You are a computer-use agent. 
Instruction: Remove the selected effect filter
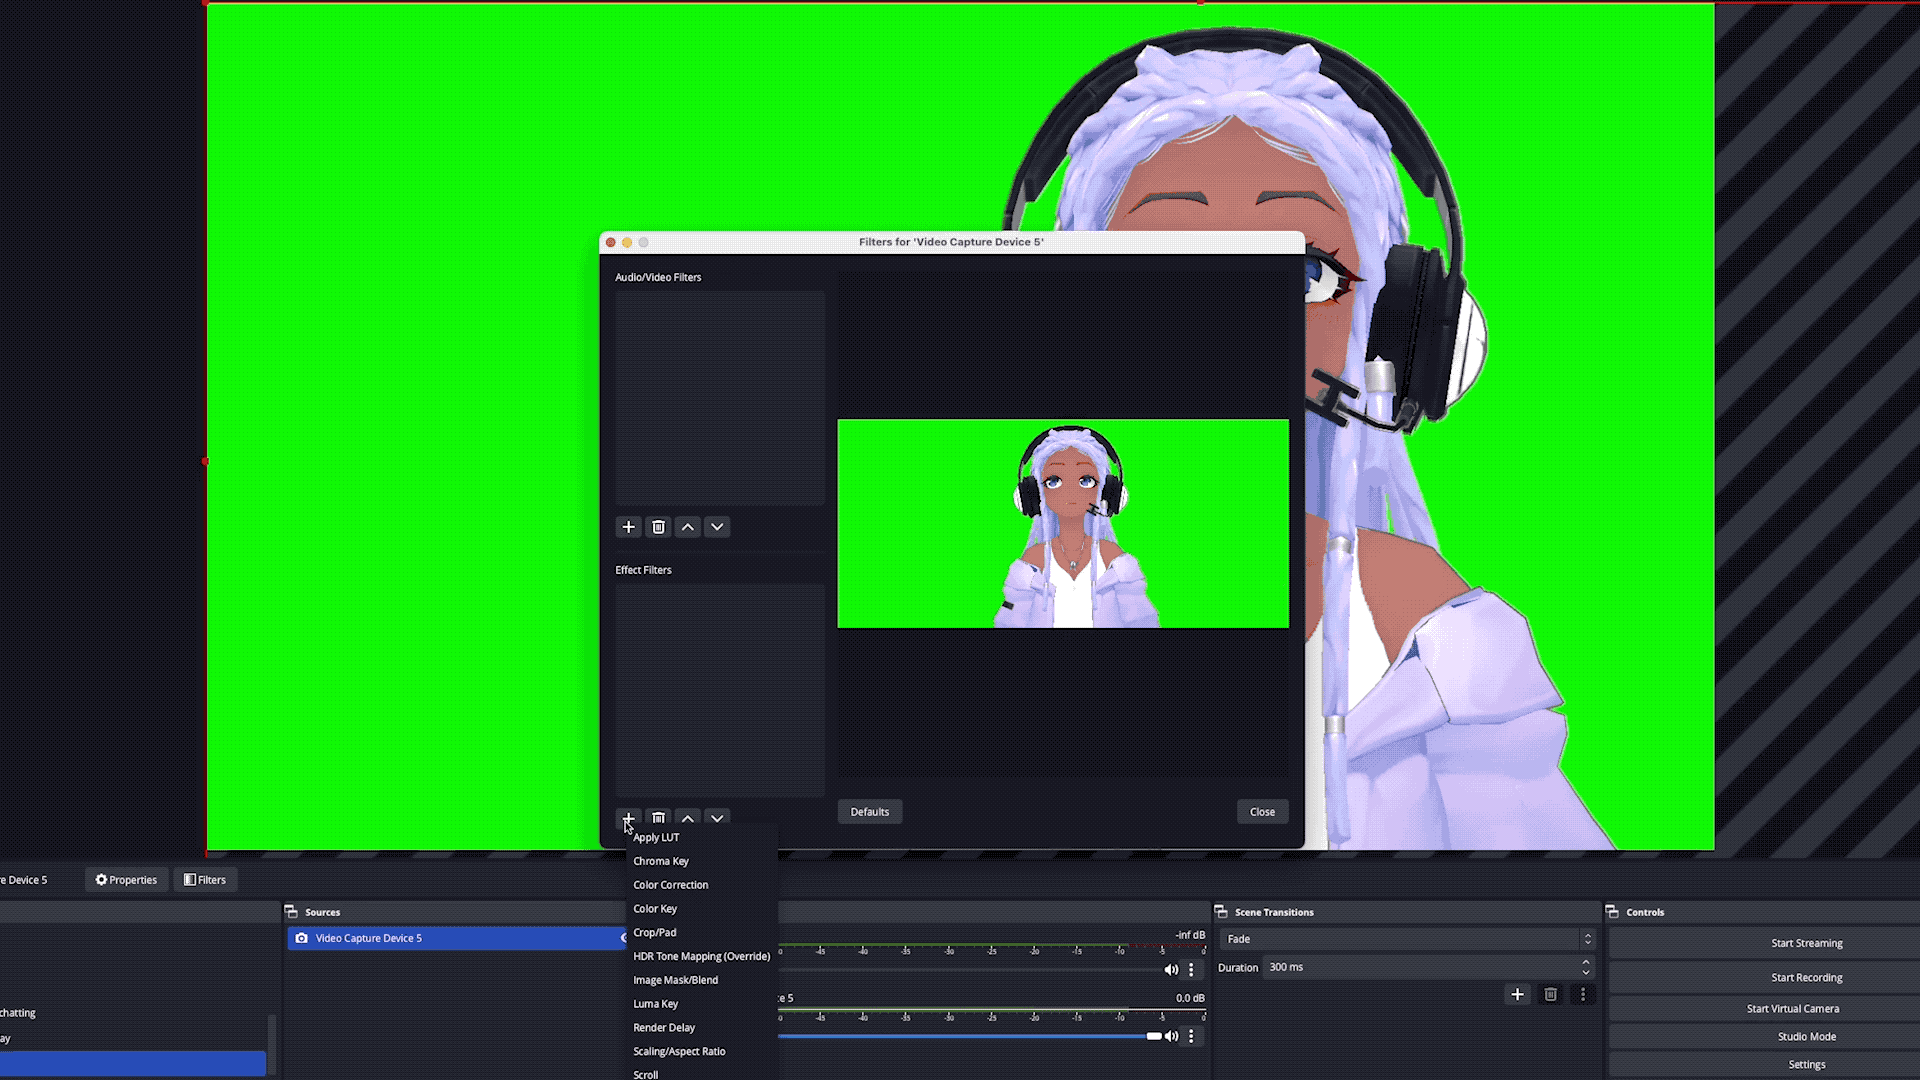click(658, 818)
